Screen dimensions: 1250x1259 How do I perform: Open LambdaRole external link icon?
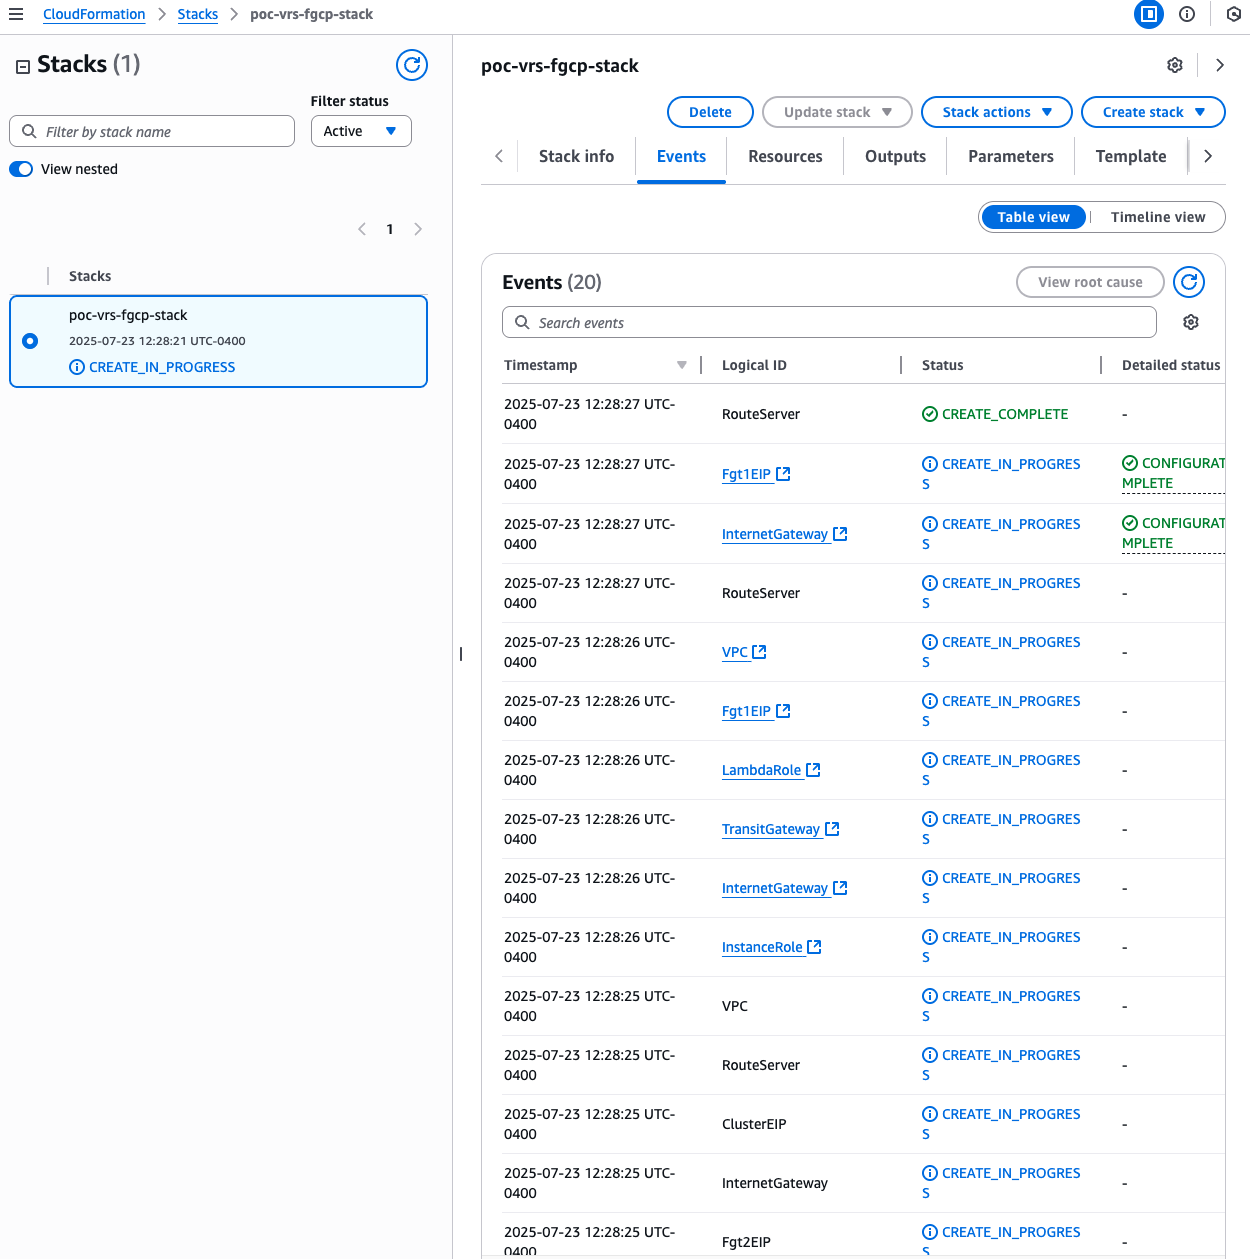[x=814, y=770]
